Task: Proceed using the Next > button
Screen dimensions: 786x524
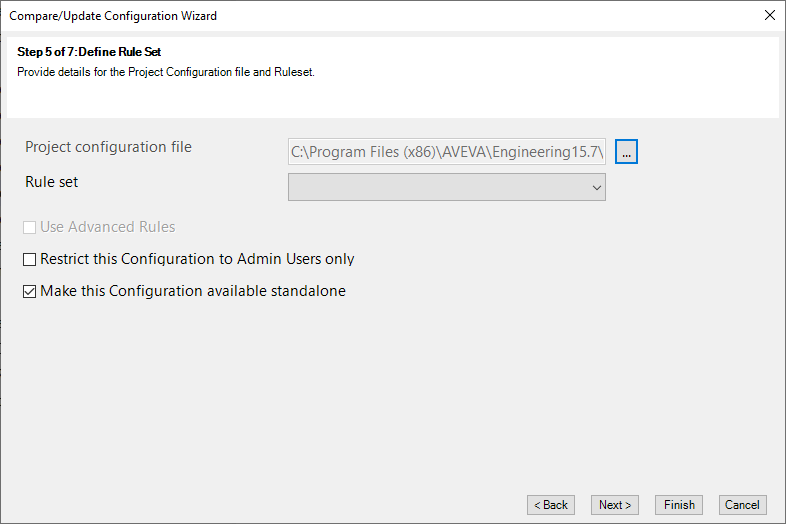Action: [x=615, y=505]
